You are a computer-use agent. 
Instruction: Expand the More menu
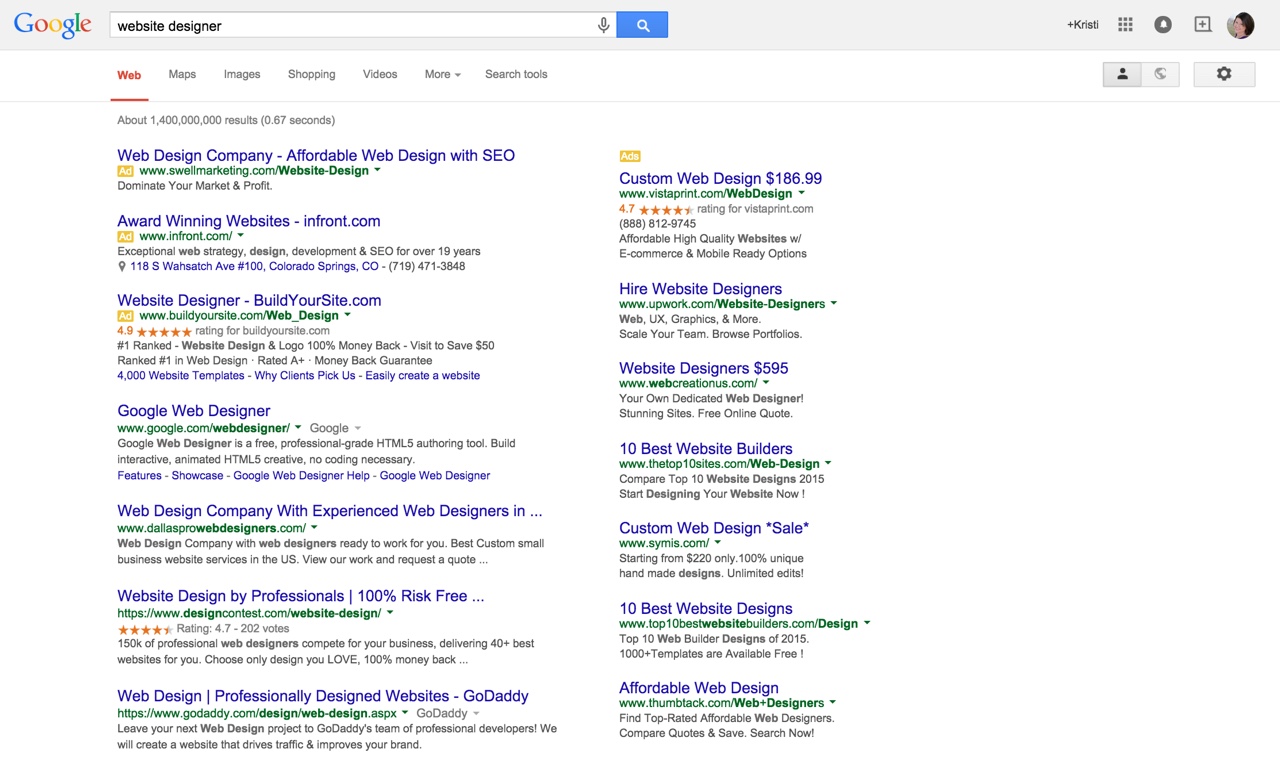[442, 74]
